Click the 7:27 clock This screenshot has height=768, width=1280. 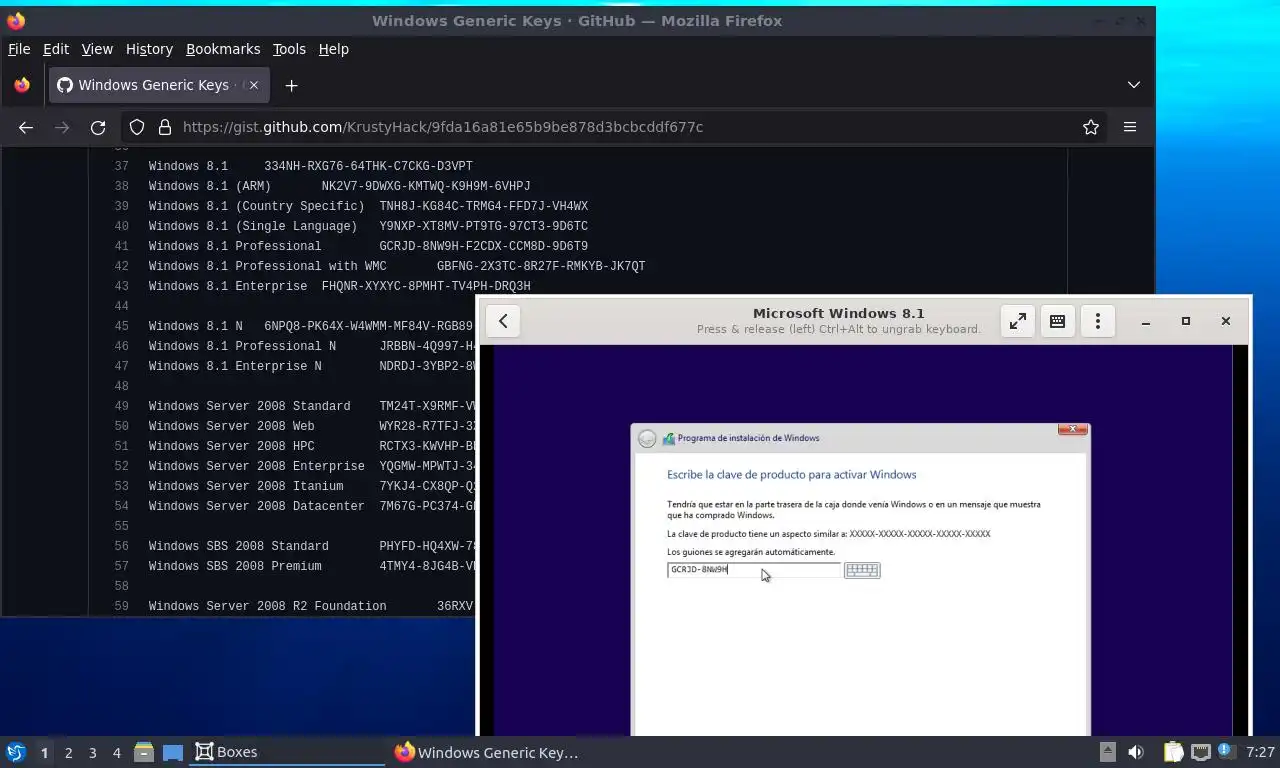point(1260,752)
